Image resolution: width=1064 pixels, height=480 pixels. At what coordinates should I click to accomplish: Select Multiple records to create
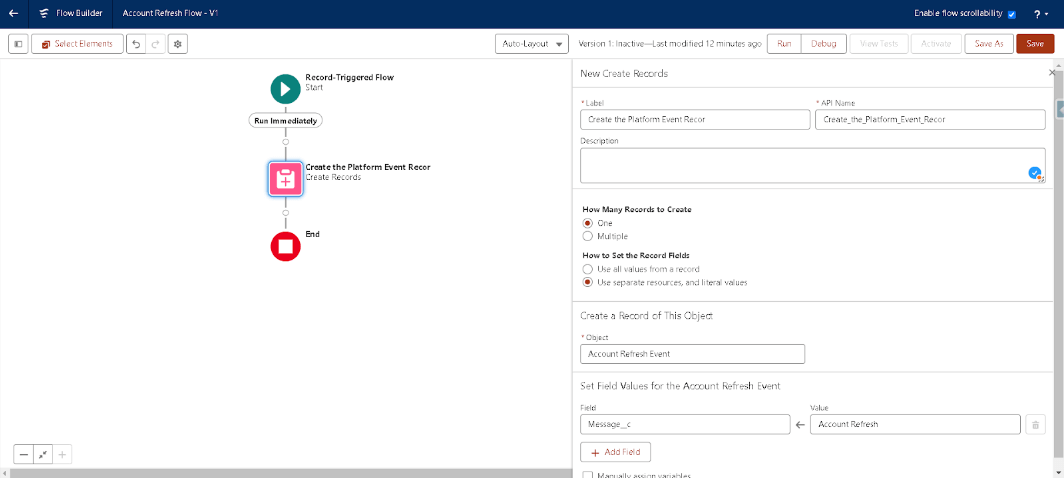click(x=588, y=236)
